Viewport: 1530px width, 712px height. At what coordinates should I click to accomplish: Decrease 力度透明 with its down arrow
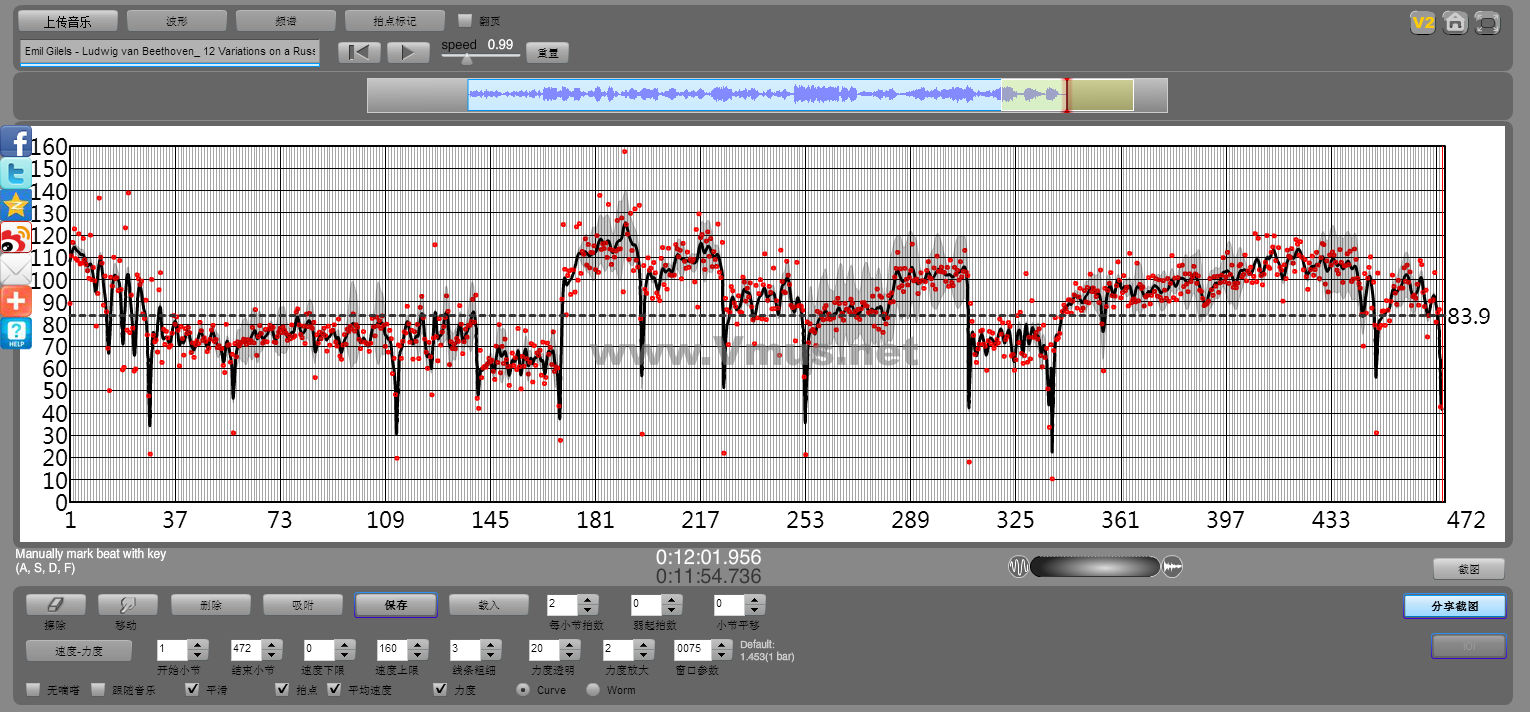point(571,655)
